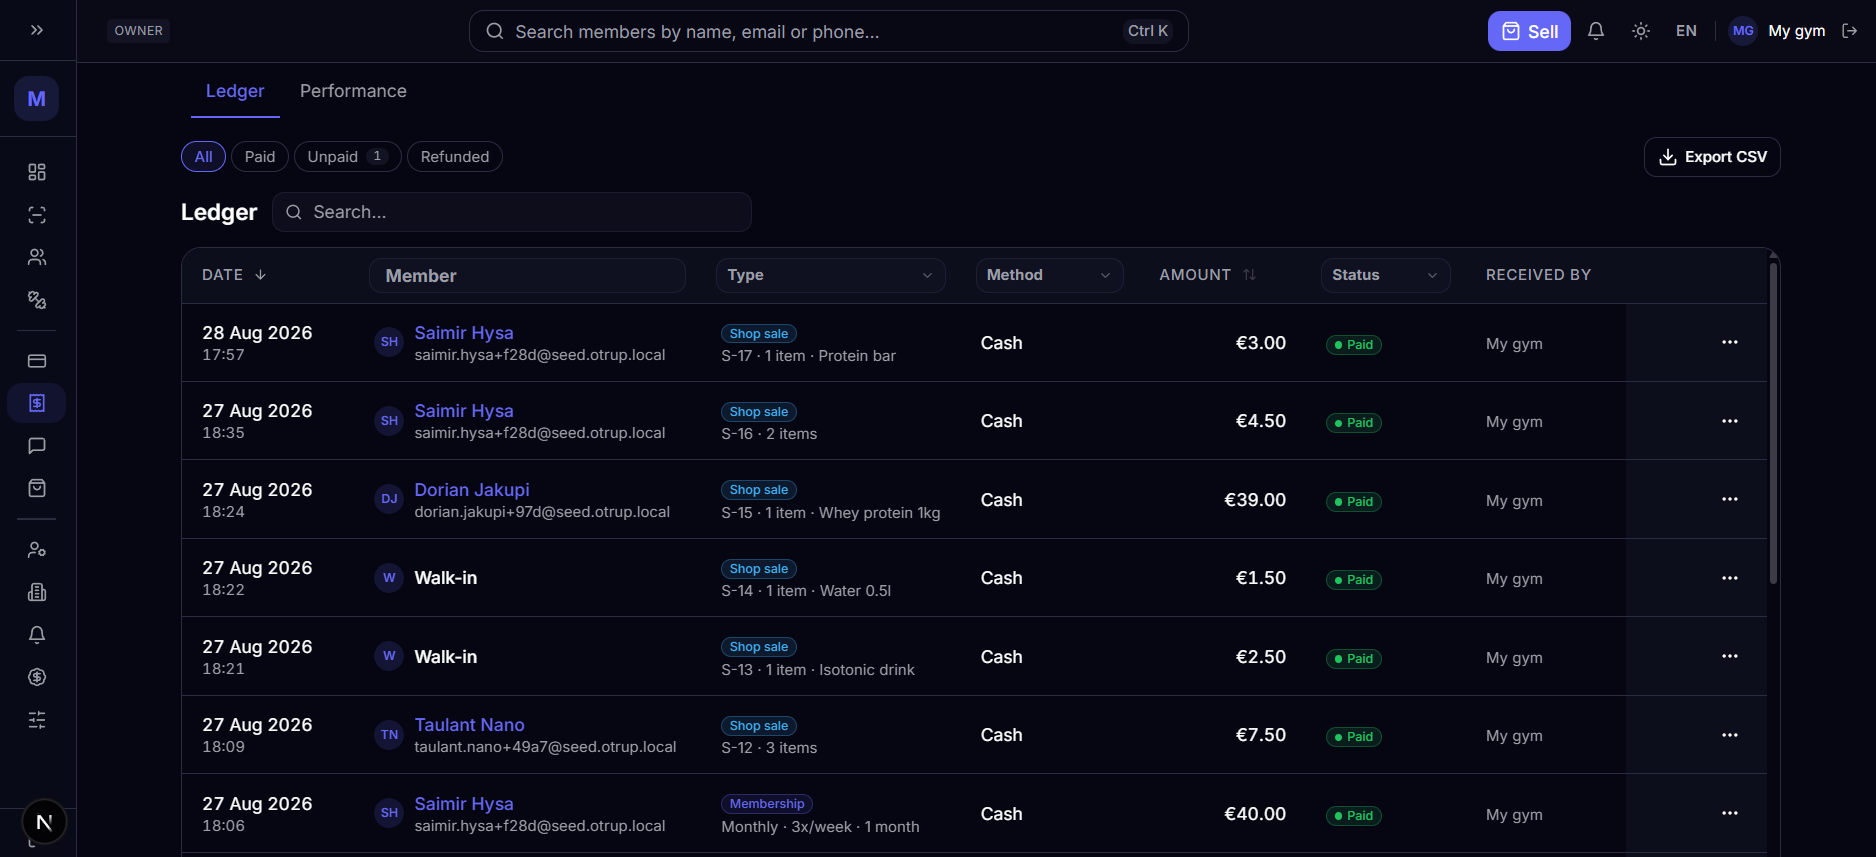
Task: Open the dollar badge icon in the sidebar
Action: coord(37,677)
